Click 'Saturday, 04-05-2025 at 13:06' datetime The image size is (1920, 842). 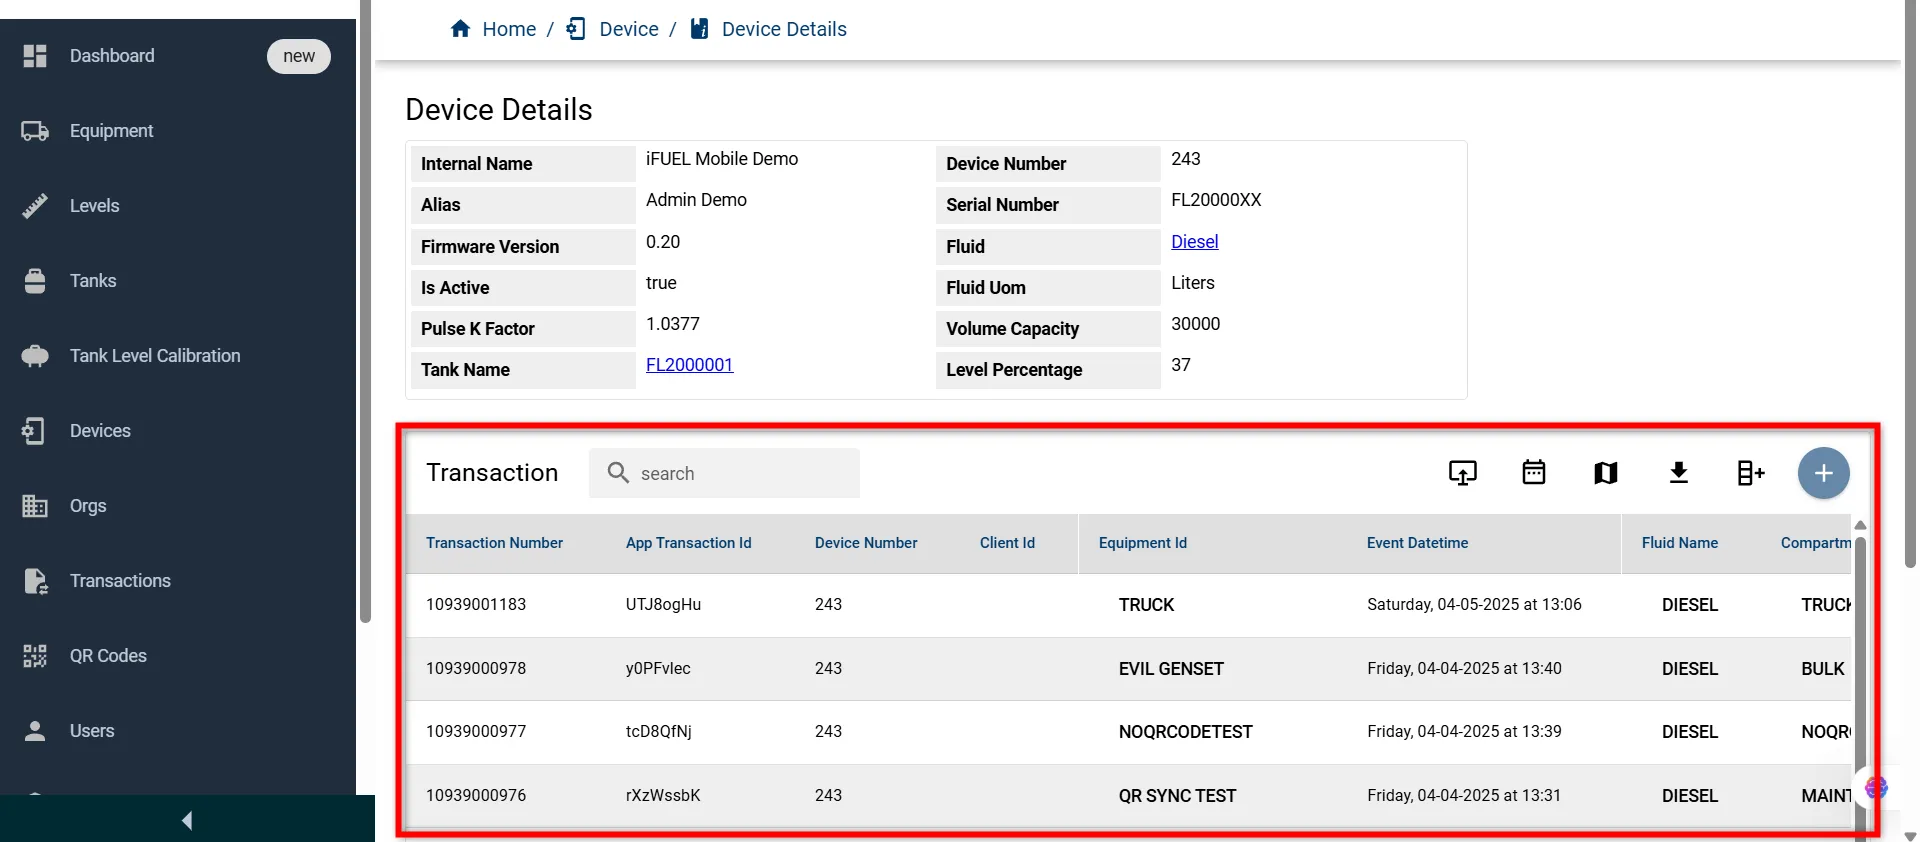1474,605
